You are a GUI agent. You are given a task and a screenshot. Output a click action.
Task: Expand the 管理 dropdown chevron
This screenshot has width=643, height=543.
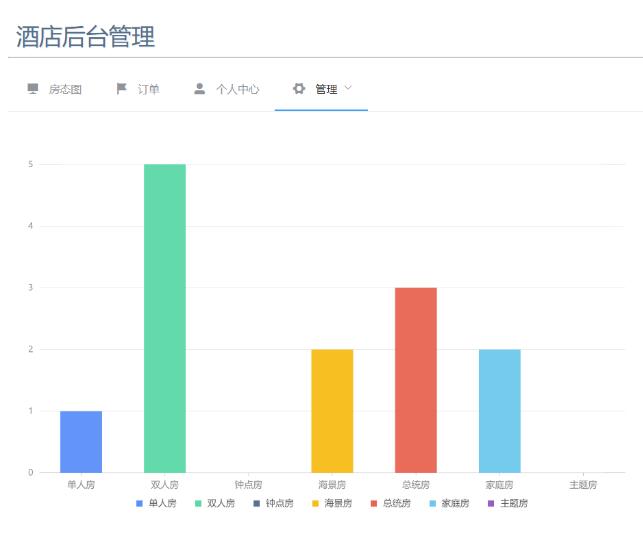click(x=348, y=87)
